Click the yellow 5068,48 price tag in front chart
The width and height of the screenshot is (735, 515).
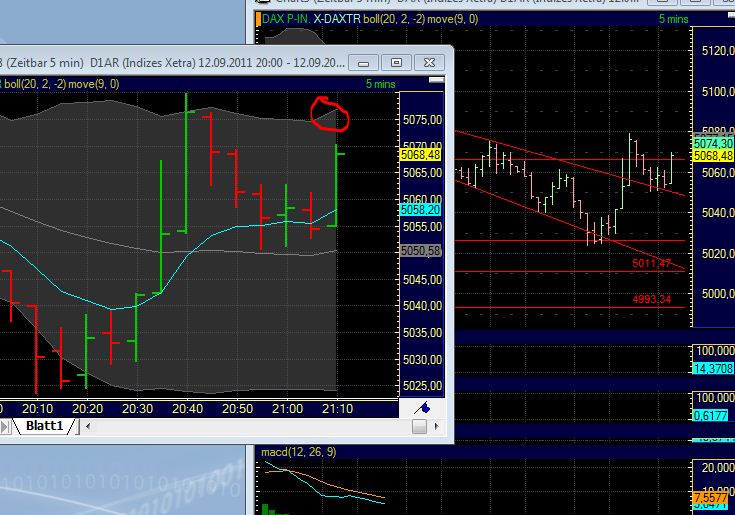point(420,155)
